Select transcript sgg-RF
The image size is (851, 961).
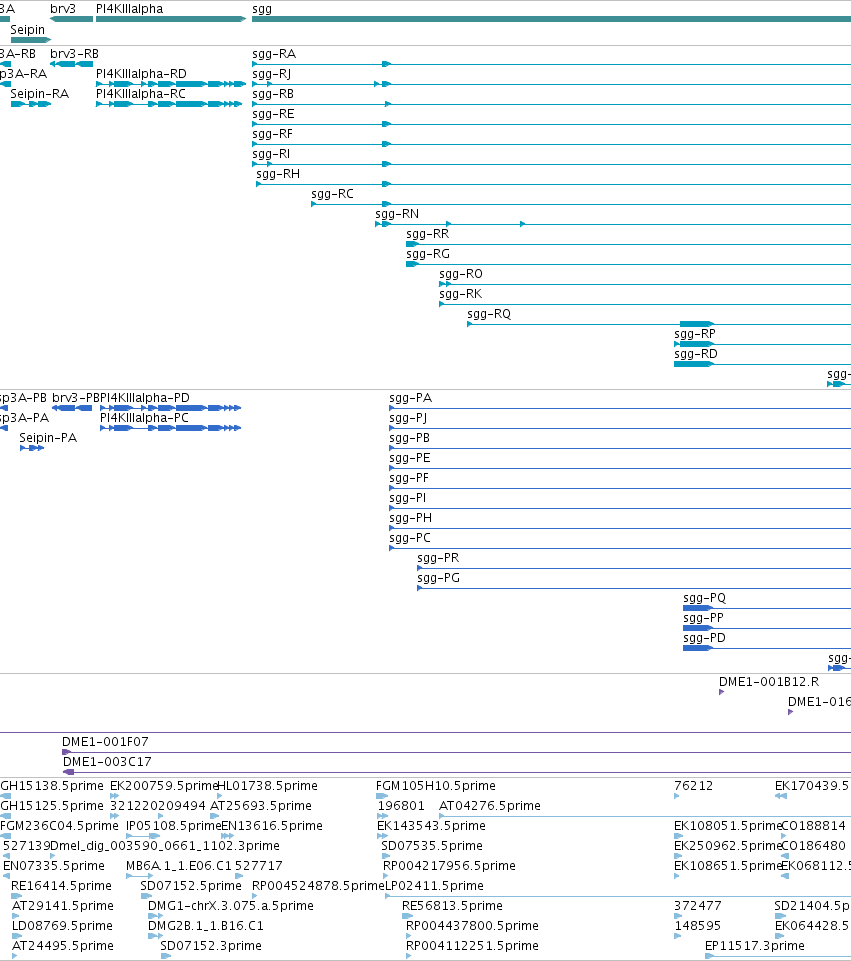[x=272, y=134]
